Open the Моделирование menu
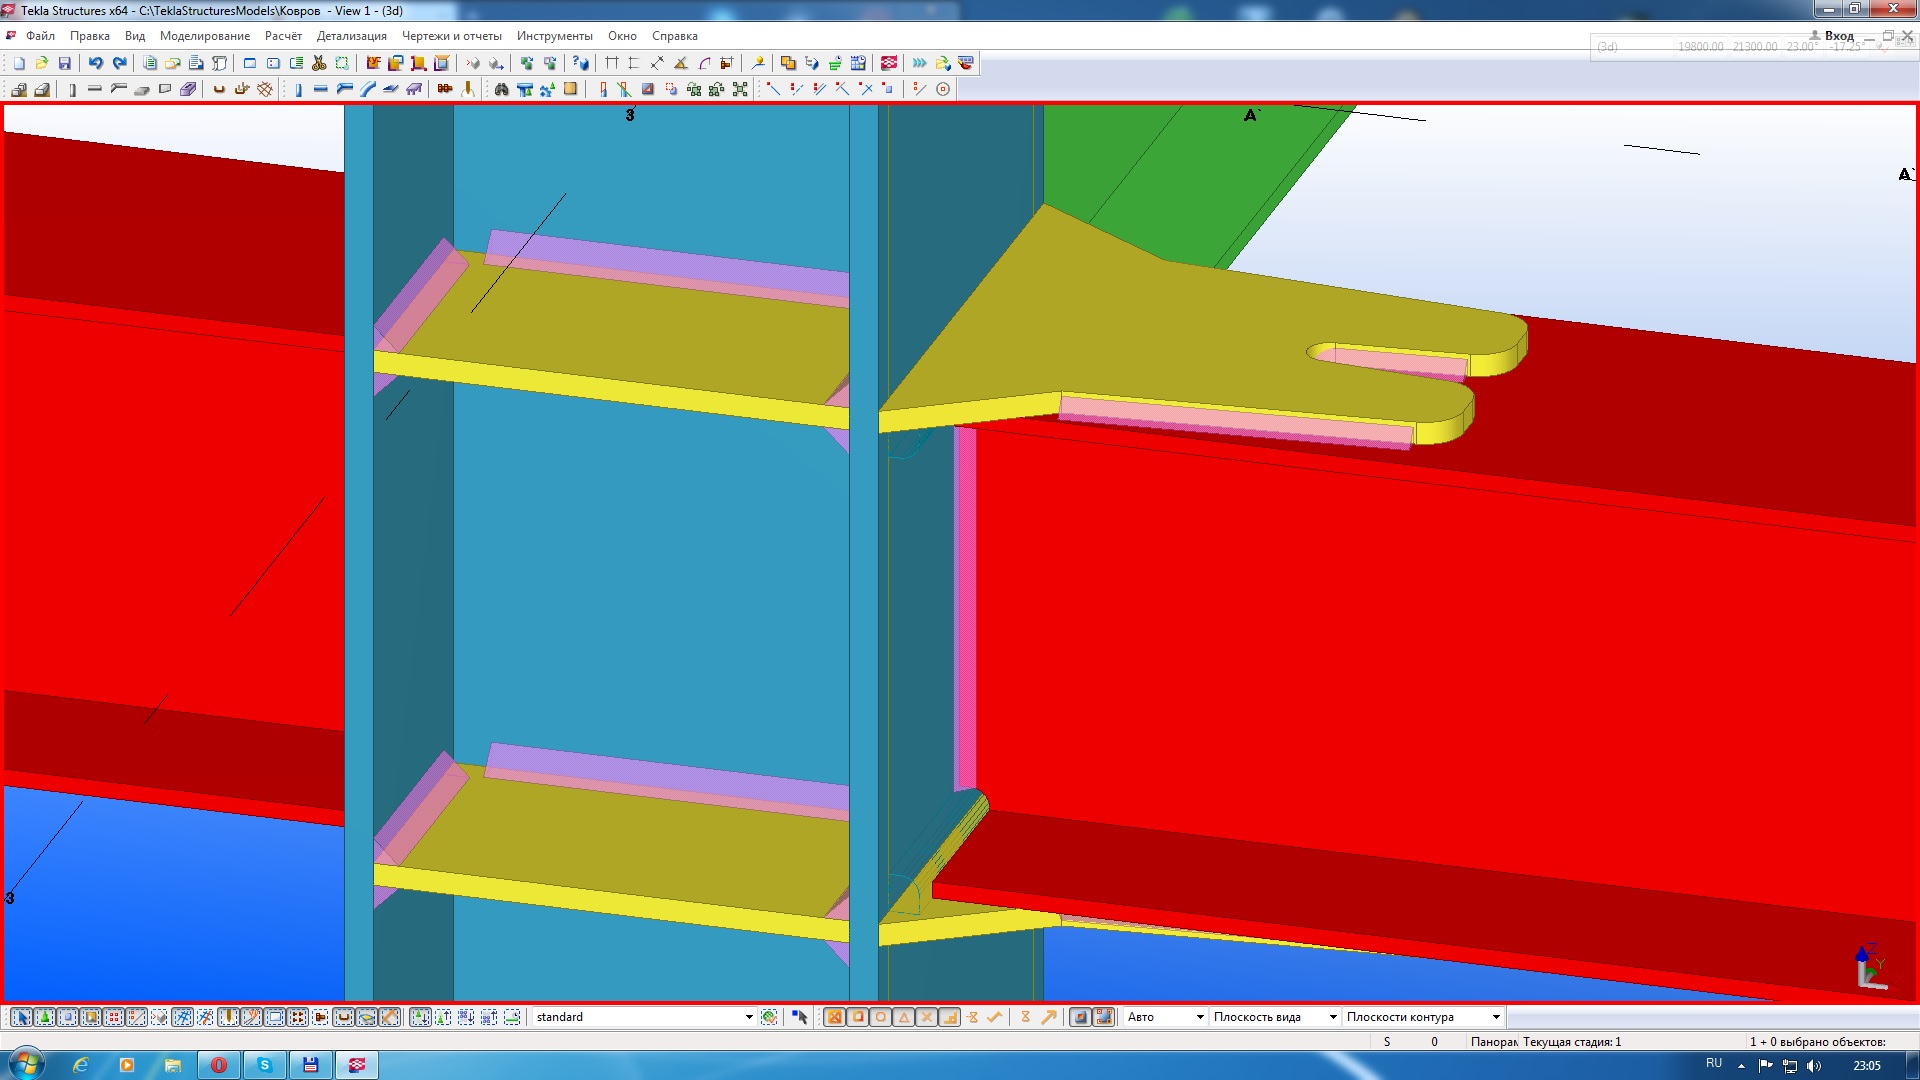 (204, 36)
